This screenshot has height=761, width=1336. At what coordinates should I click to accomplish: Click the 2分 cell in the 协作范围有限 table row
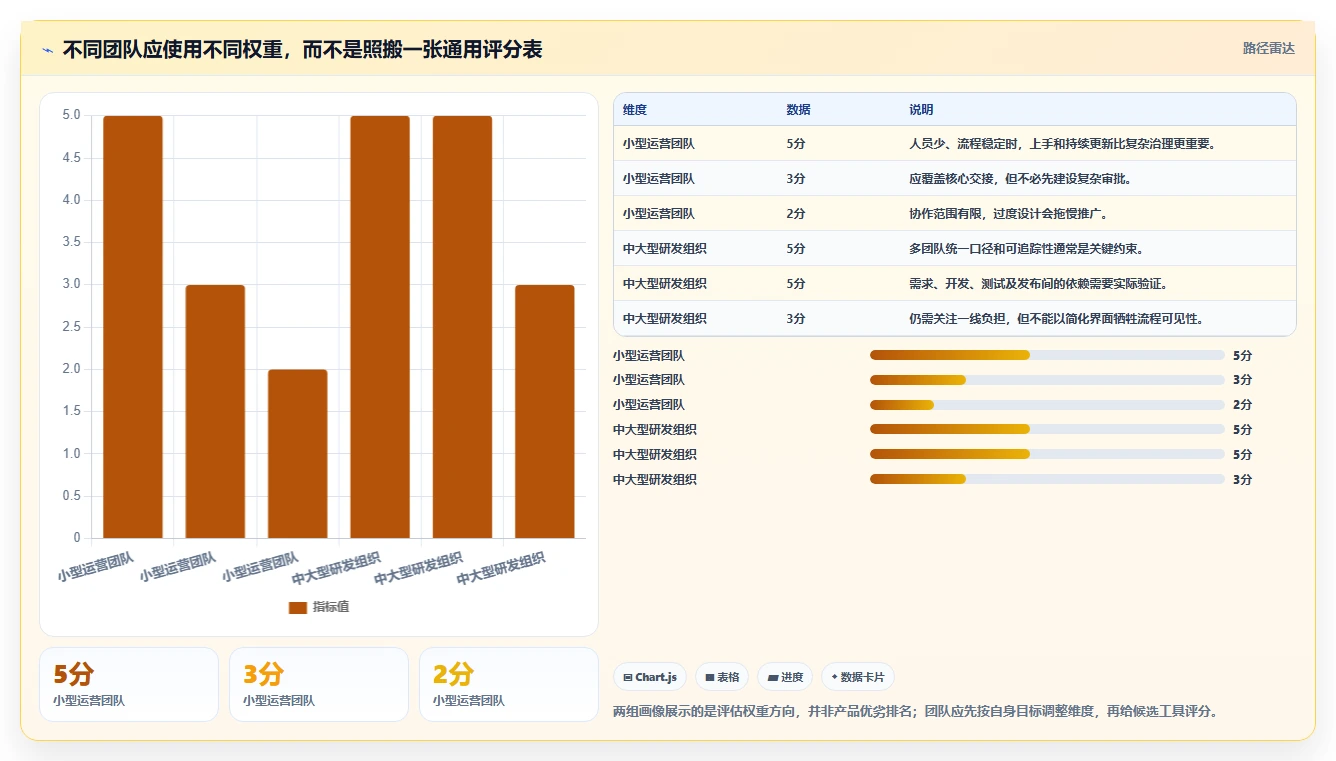point(796,214)
